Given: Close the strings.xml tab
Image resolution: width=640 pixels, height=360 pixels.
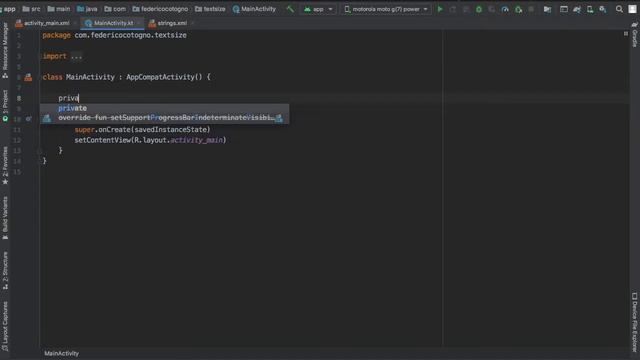Looking at the screenshot, I should pos(193,23).
